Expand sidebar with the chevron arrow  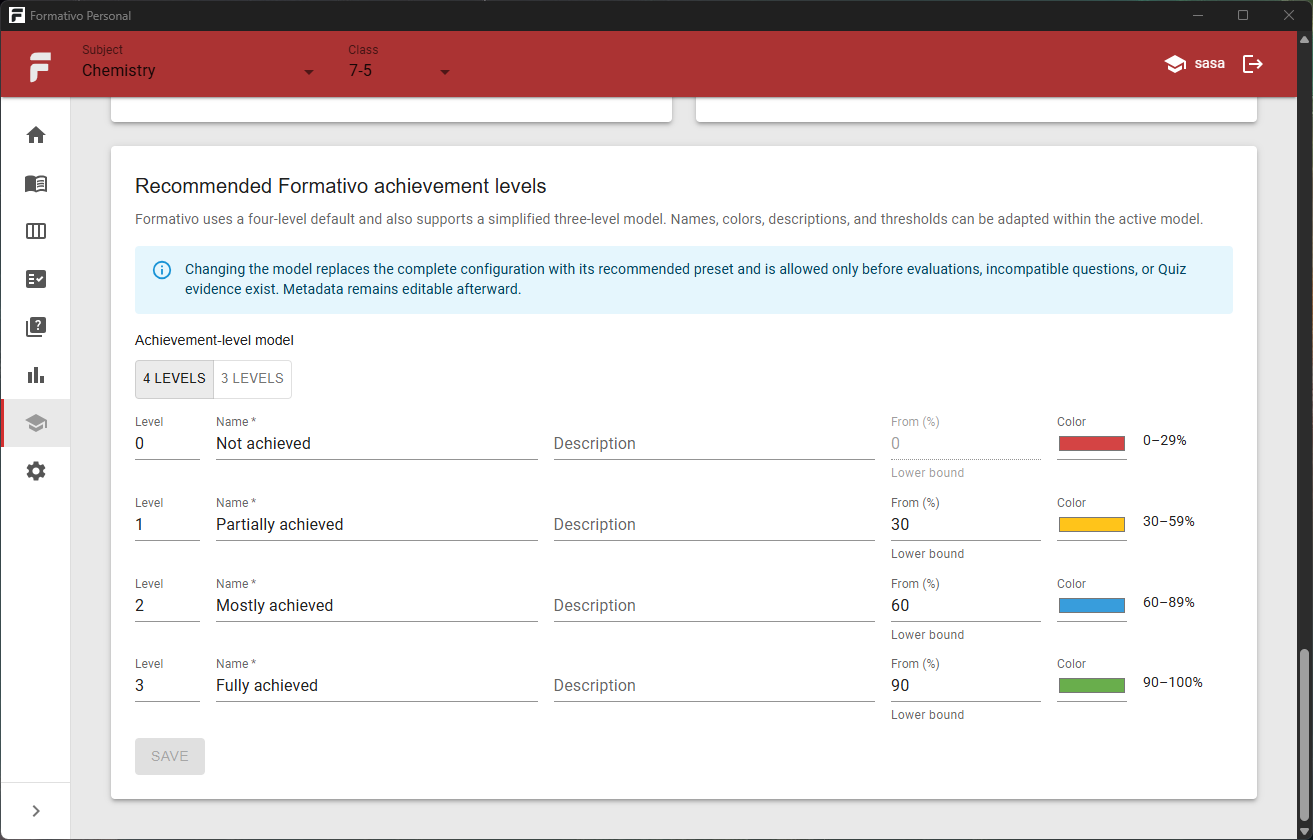coord(36,811)
